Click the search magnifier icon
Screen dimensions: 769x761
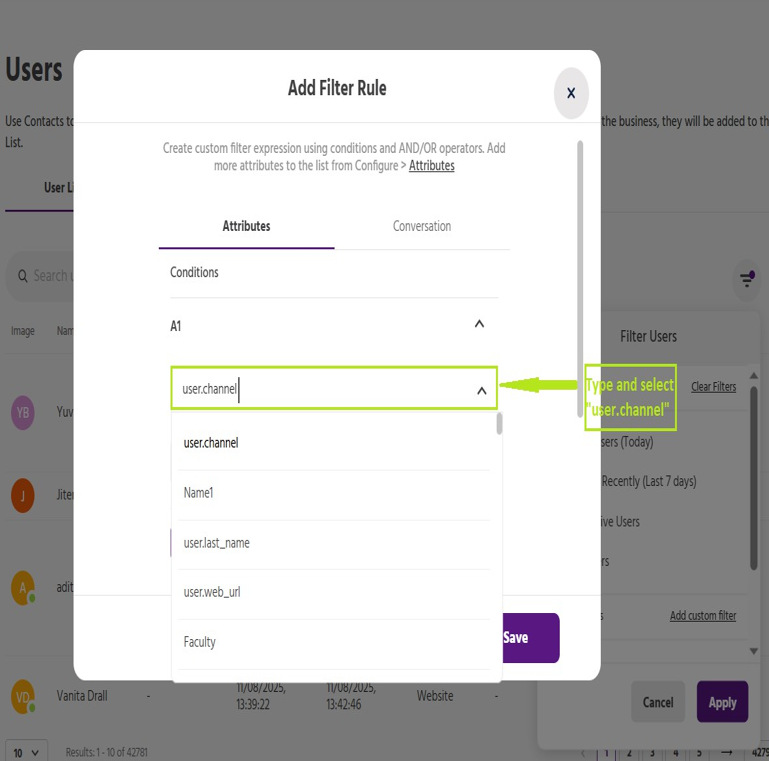pyautogui.click(x=21, y=276)
